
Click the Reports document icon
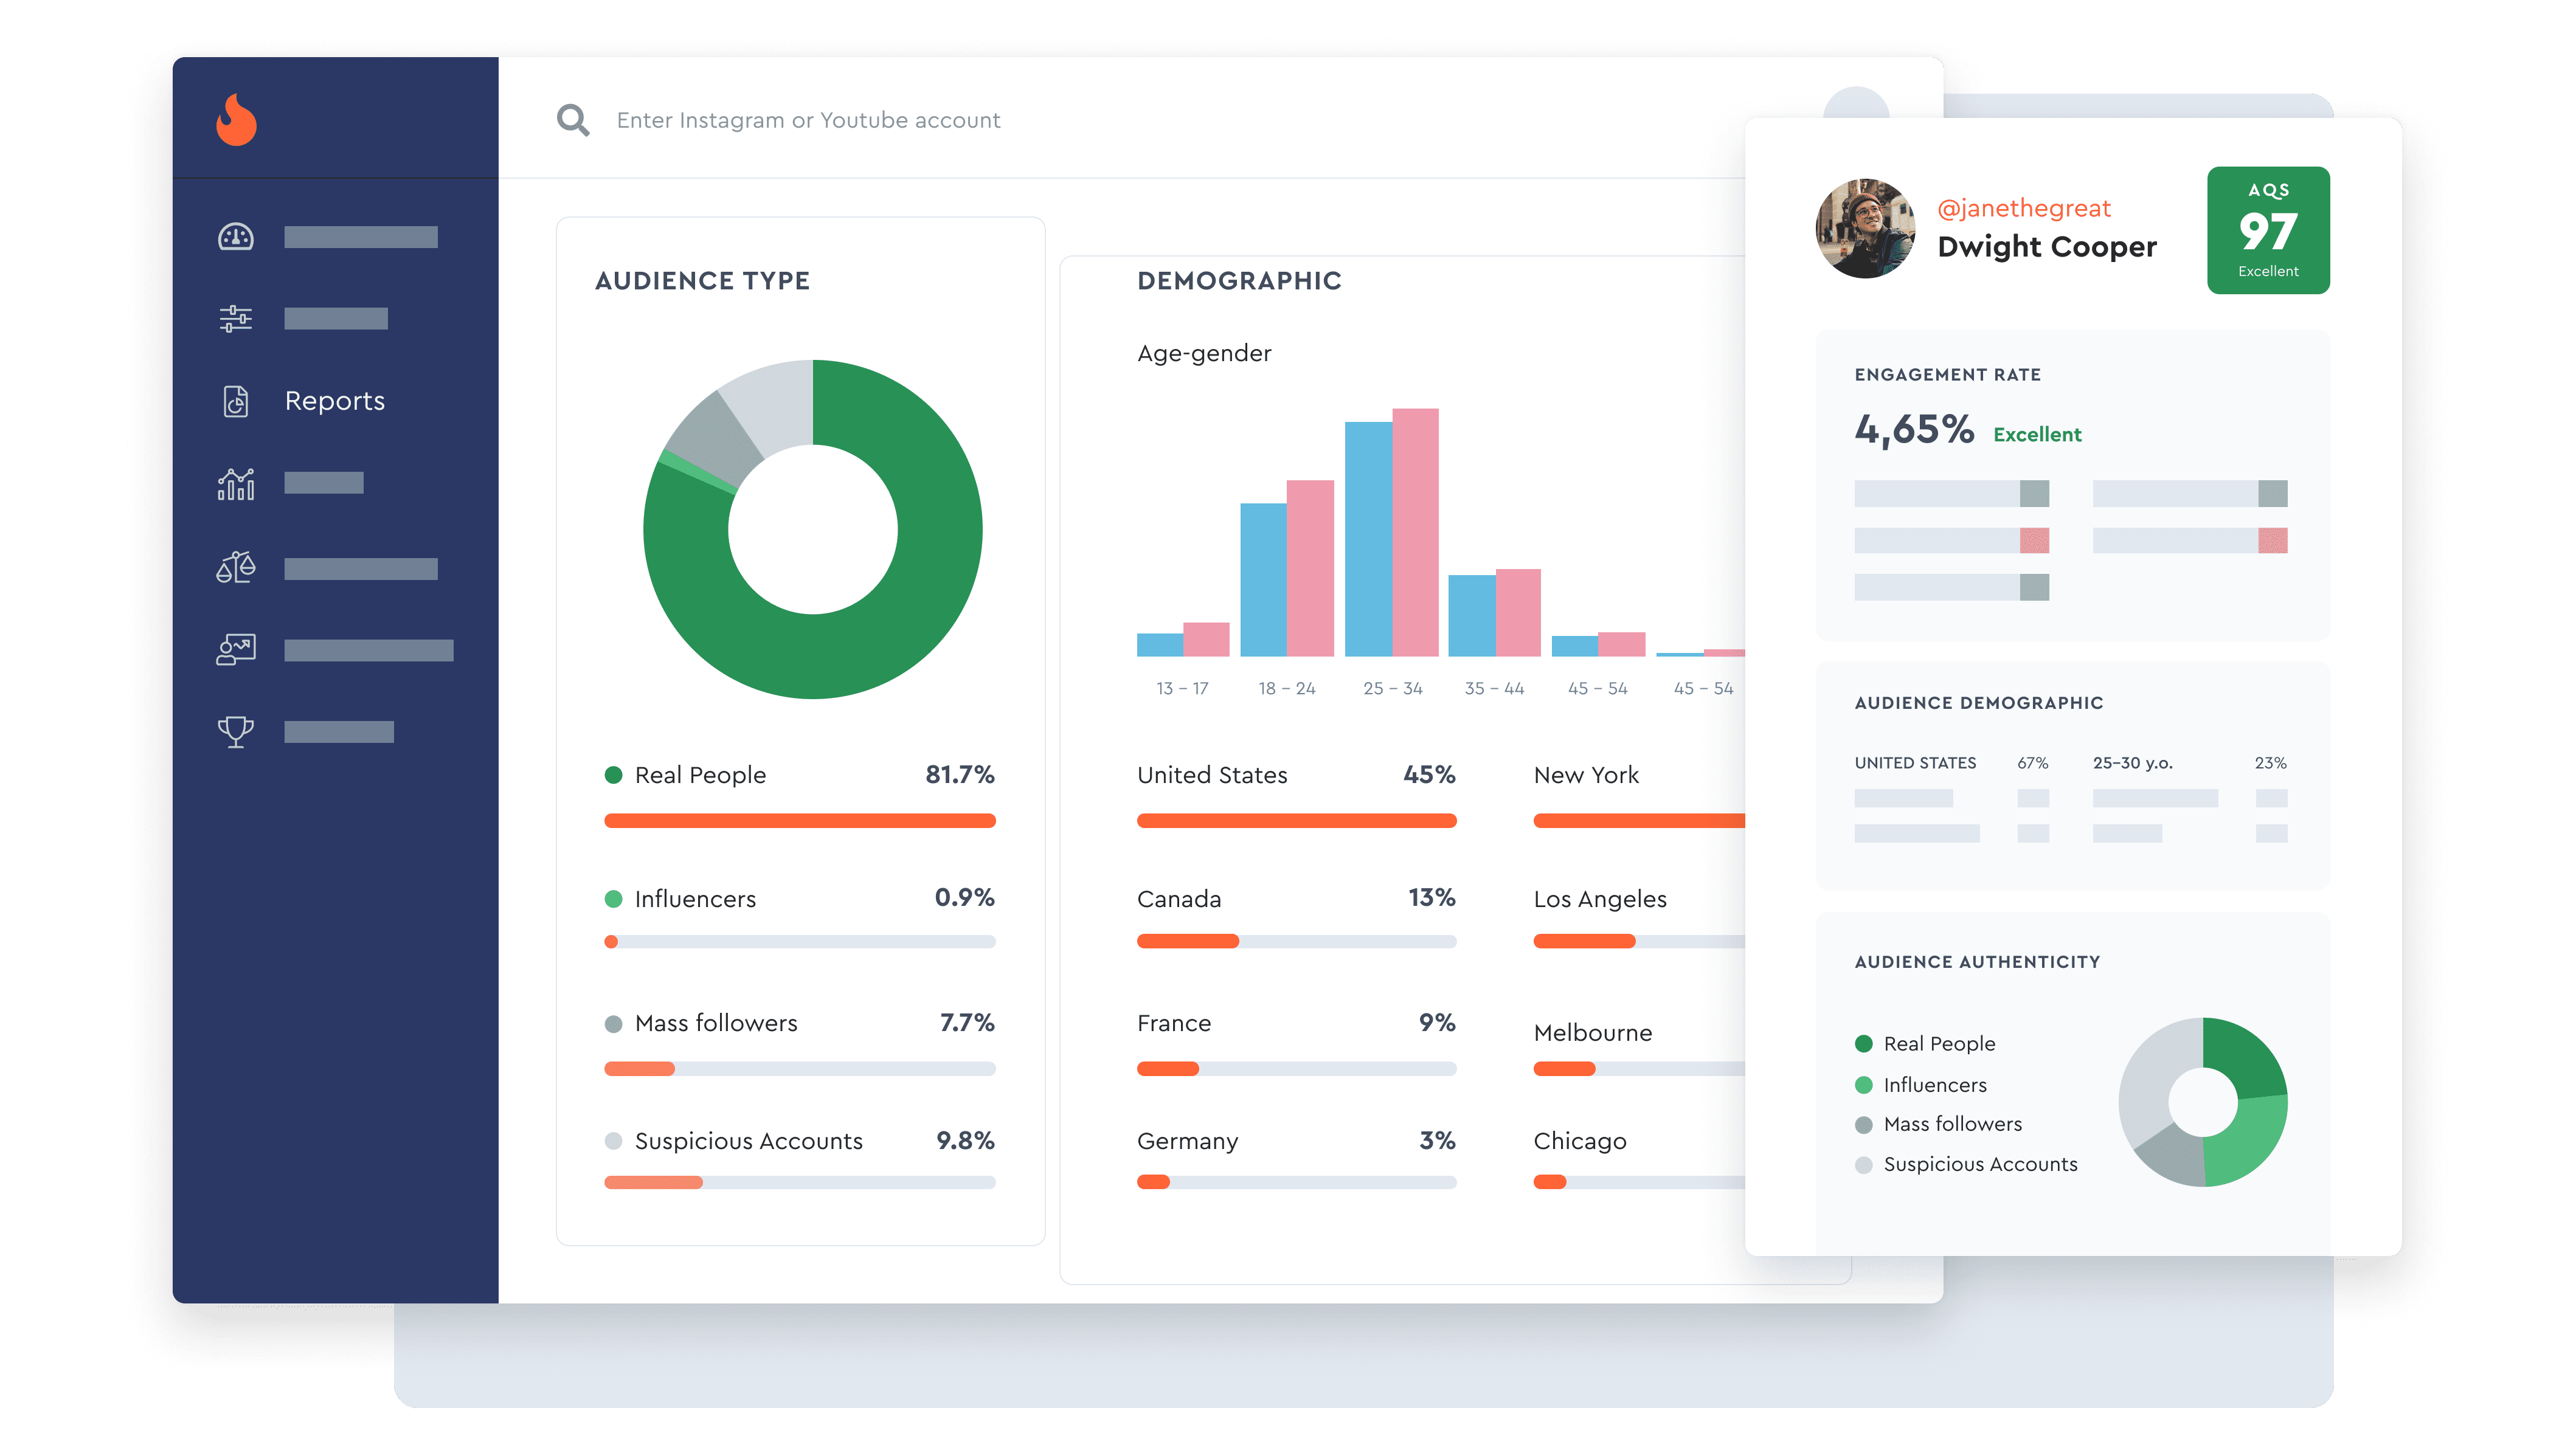tap(236, 400)
